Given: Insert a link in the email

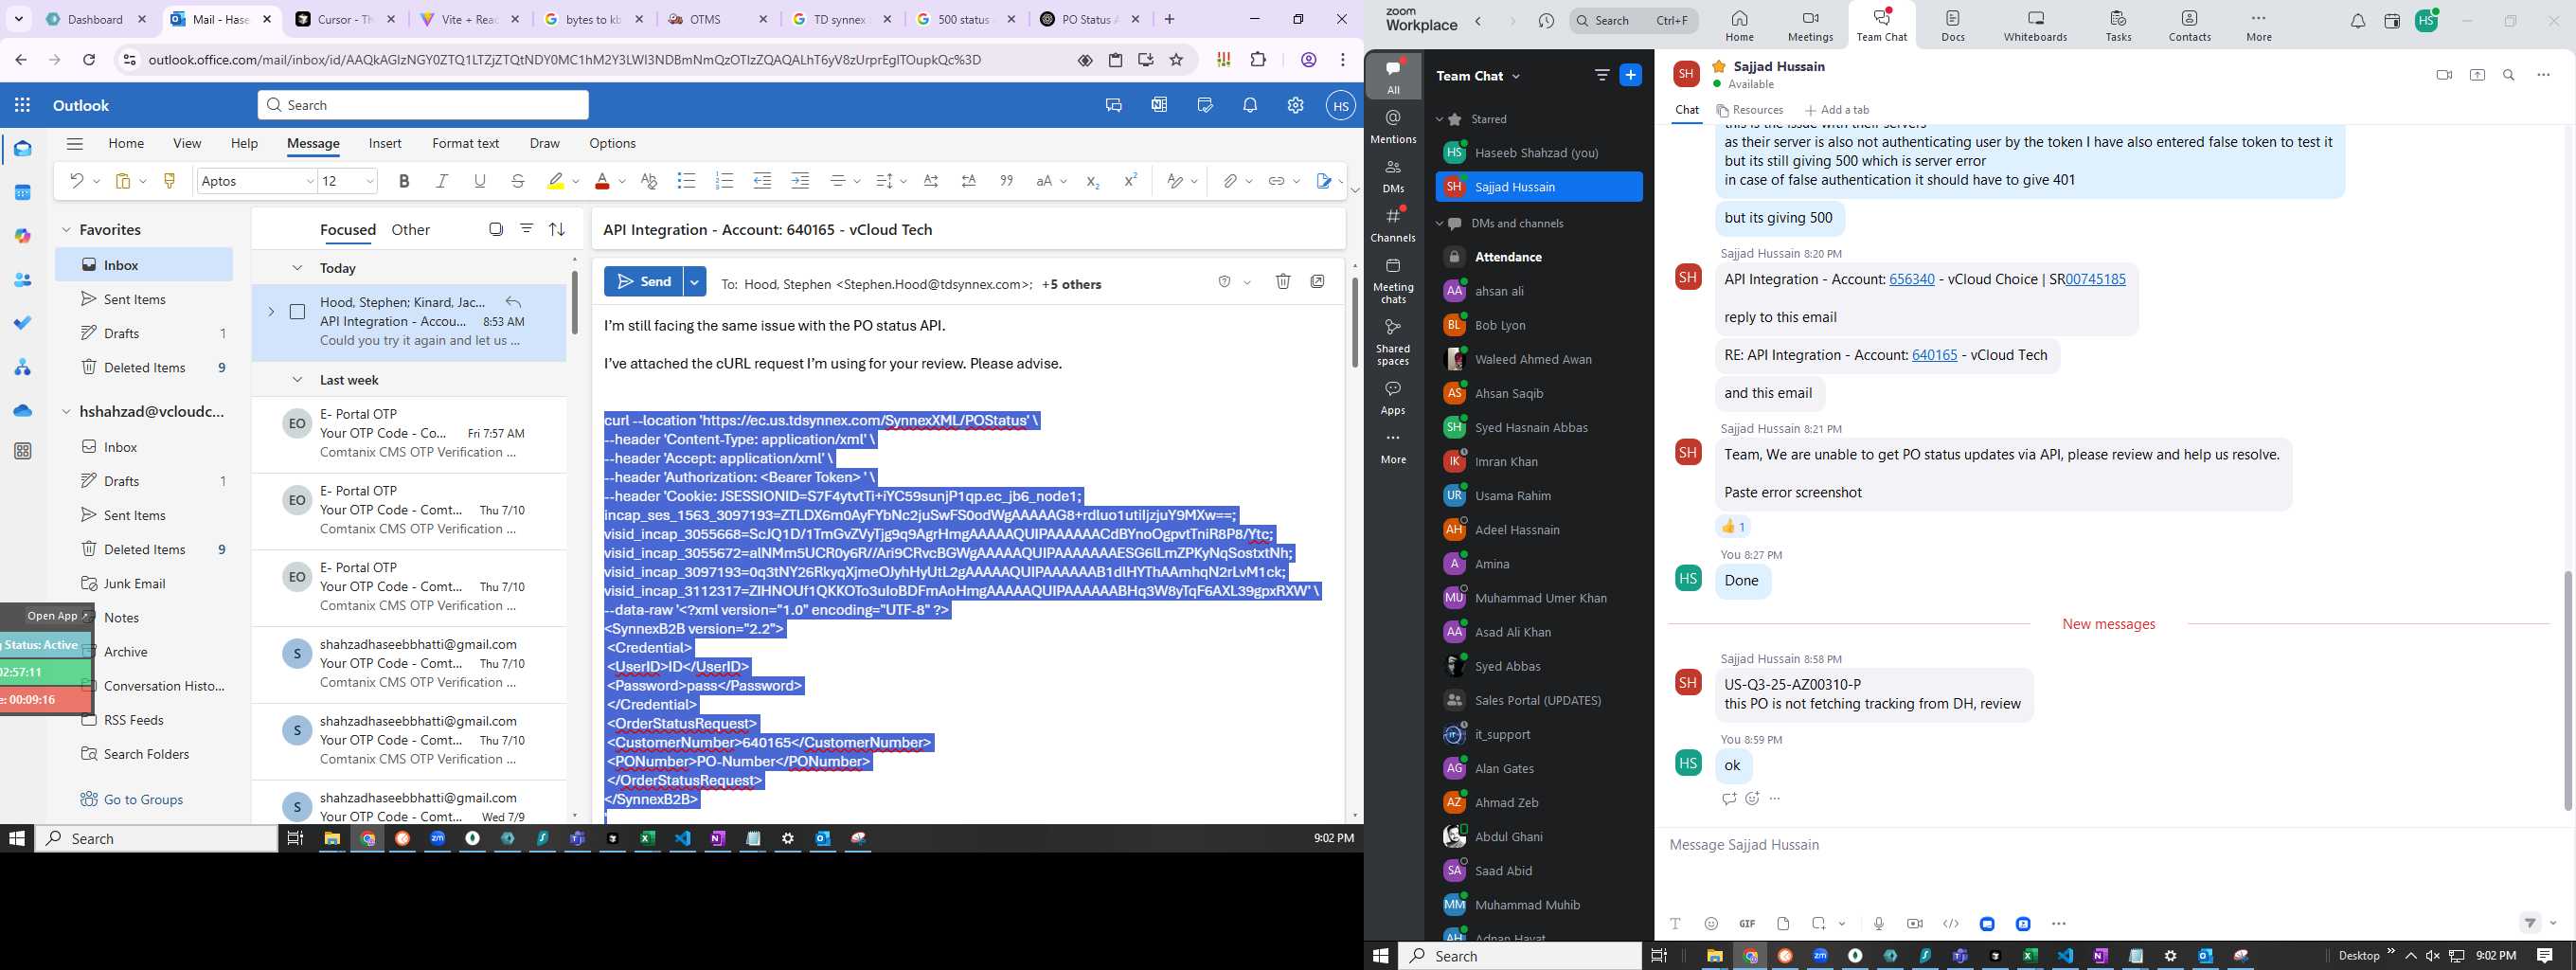Looking at the screenshot, I should click(x=1276, y=181).
